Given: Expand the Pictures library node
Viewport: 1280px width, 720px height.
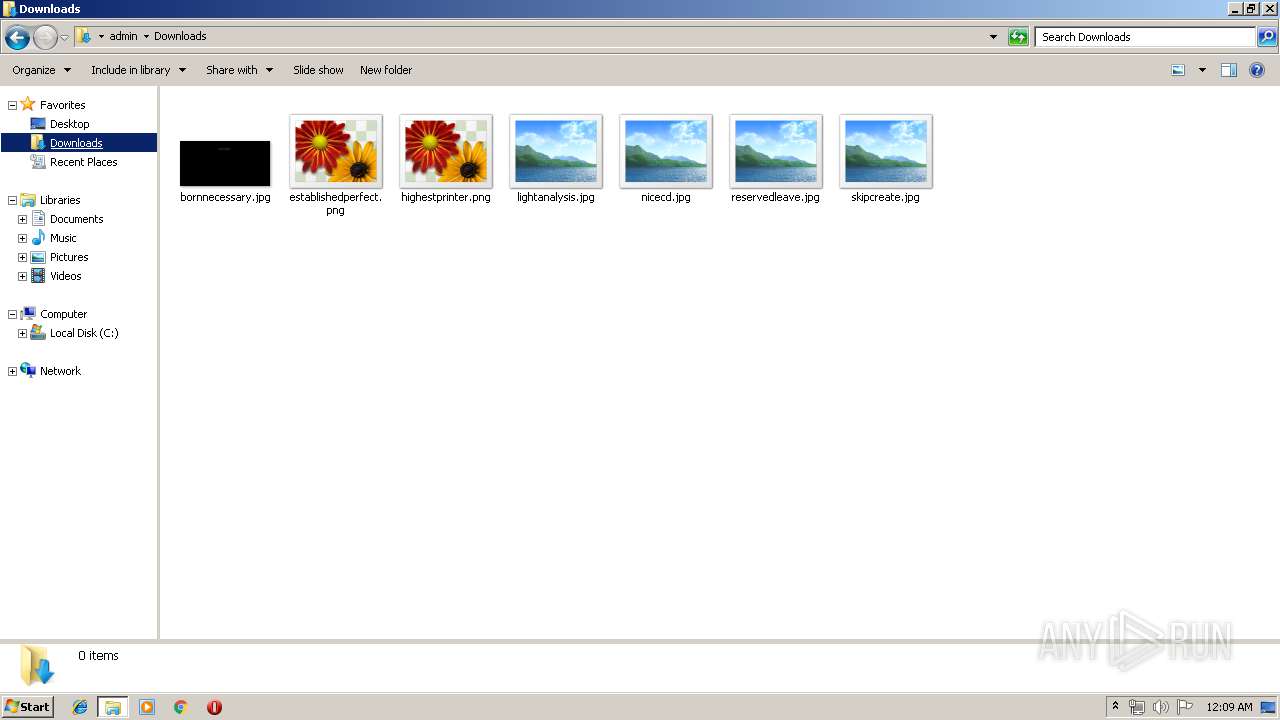Looking at the screenshot, I should [22, 257].
